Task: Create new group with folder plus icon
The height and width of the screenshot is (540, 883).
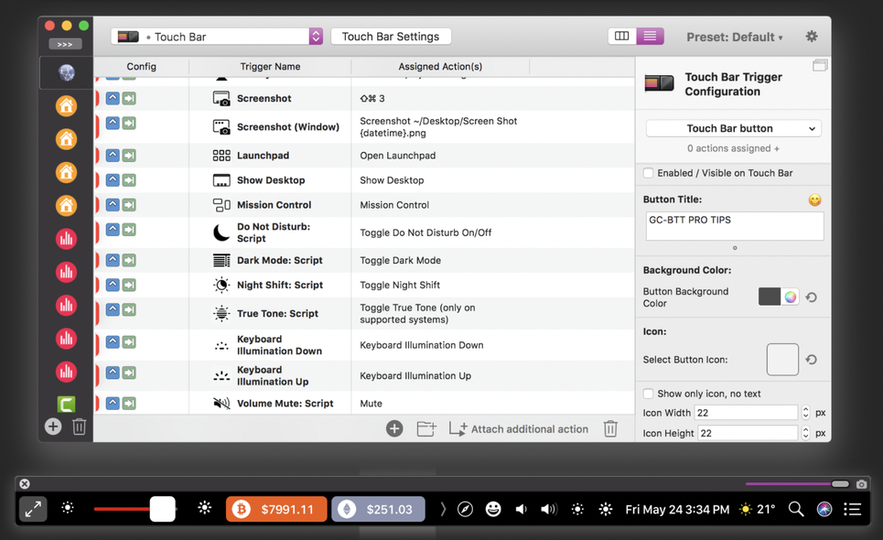Action: pos(426,429)
